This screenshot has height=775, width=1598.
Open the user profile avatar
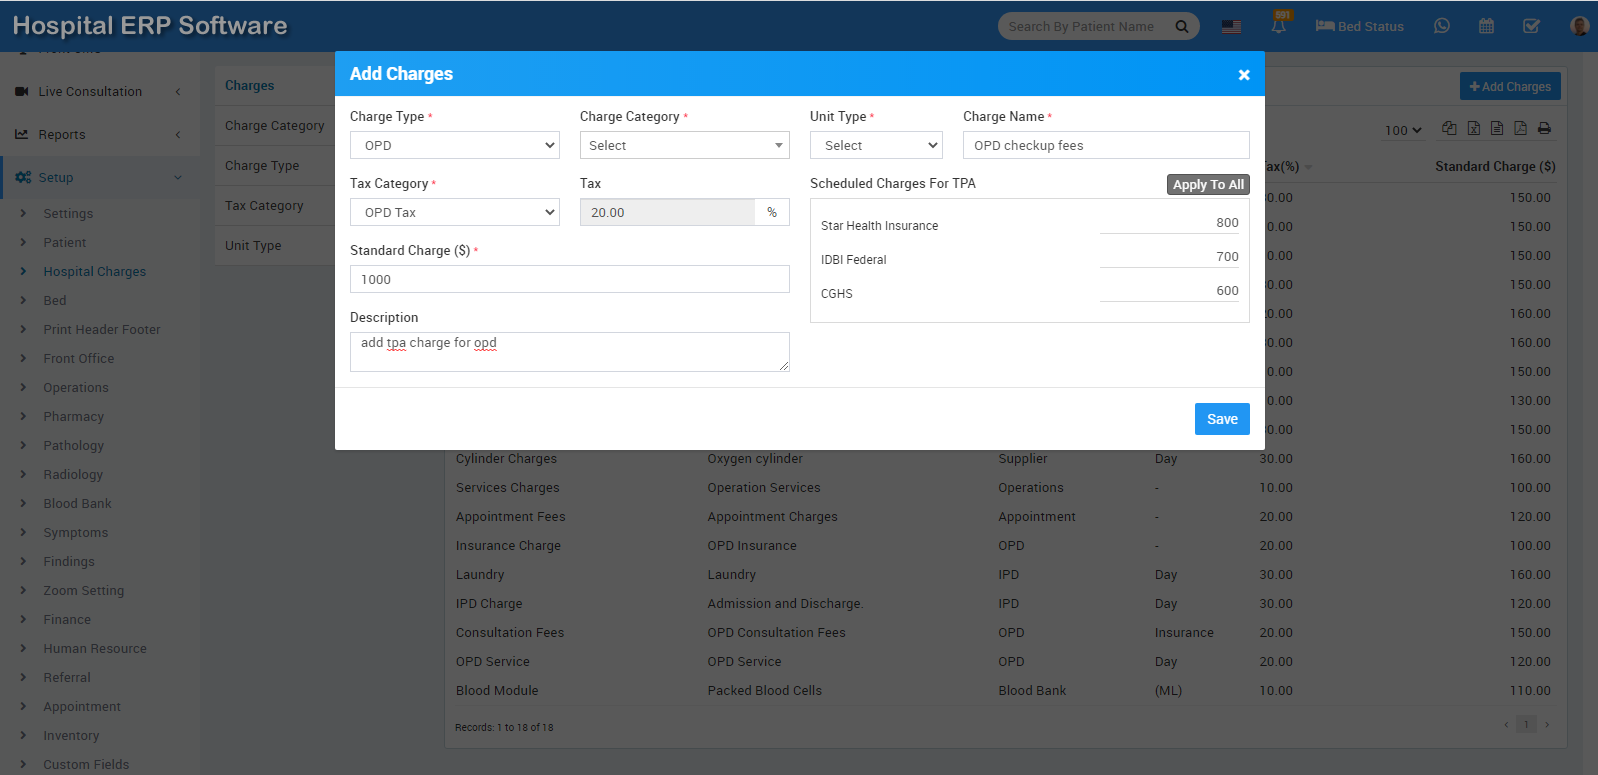tap(1579, 26)
